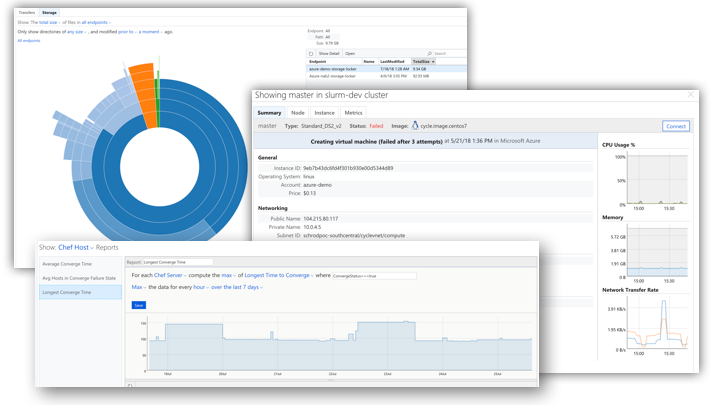Click the blue Save button
Image resolution: width=720 pixels, height=405 pixels.
point(139,304)
